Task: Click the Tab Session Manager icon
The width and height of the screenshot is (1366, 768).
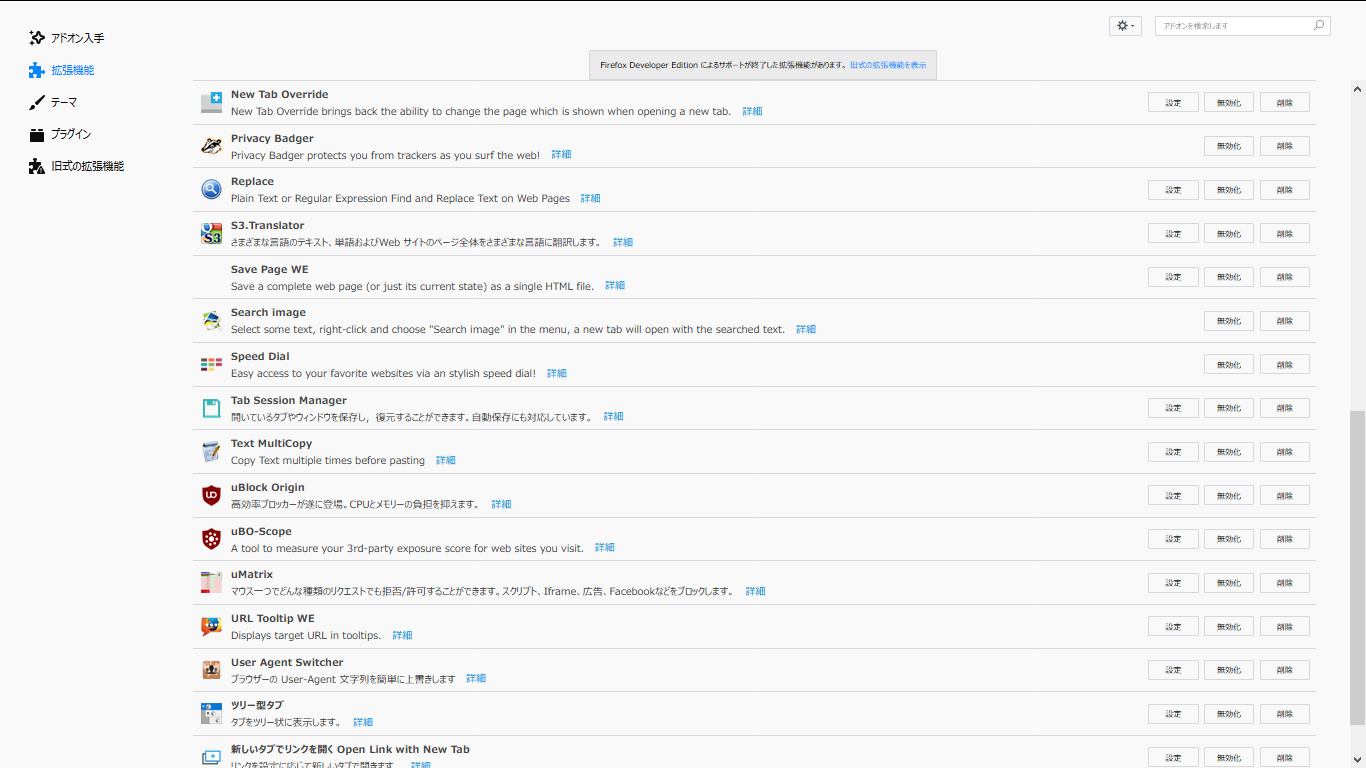Action: point(211,408)
